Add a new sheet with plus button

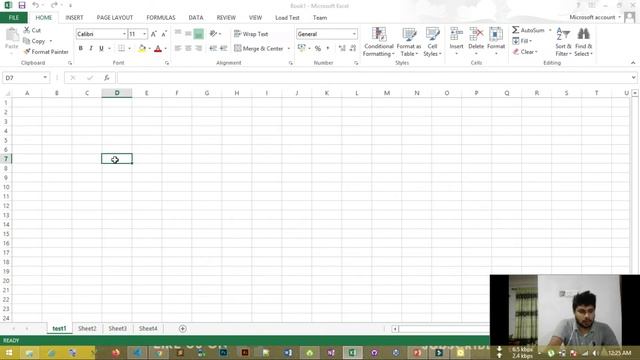point(182,329)
